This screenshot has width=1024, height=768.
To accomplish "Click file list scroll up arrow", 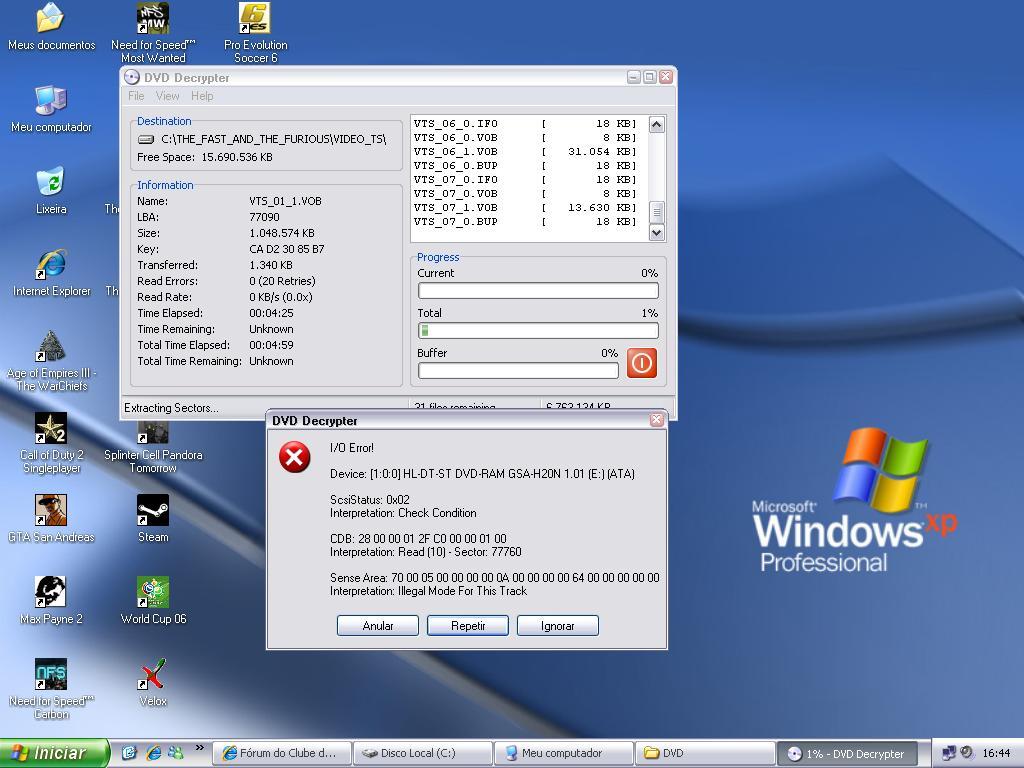I will [657, 124].
